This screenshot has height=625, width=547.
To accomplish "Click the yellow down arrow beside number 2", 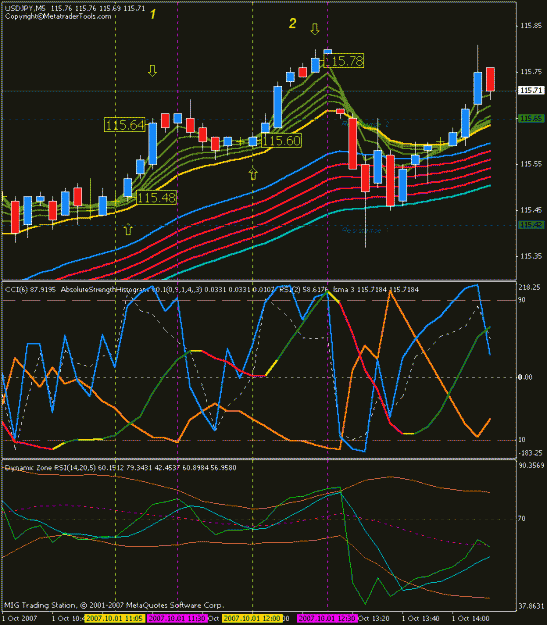I will point(315,29).
